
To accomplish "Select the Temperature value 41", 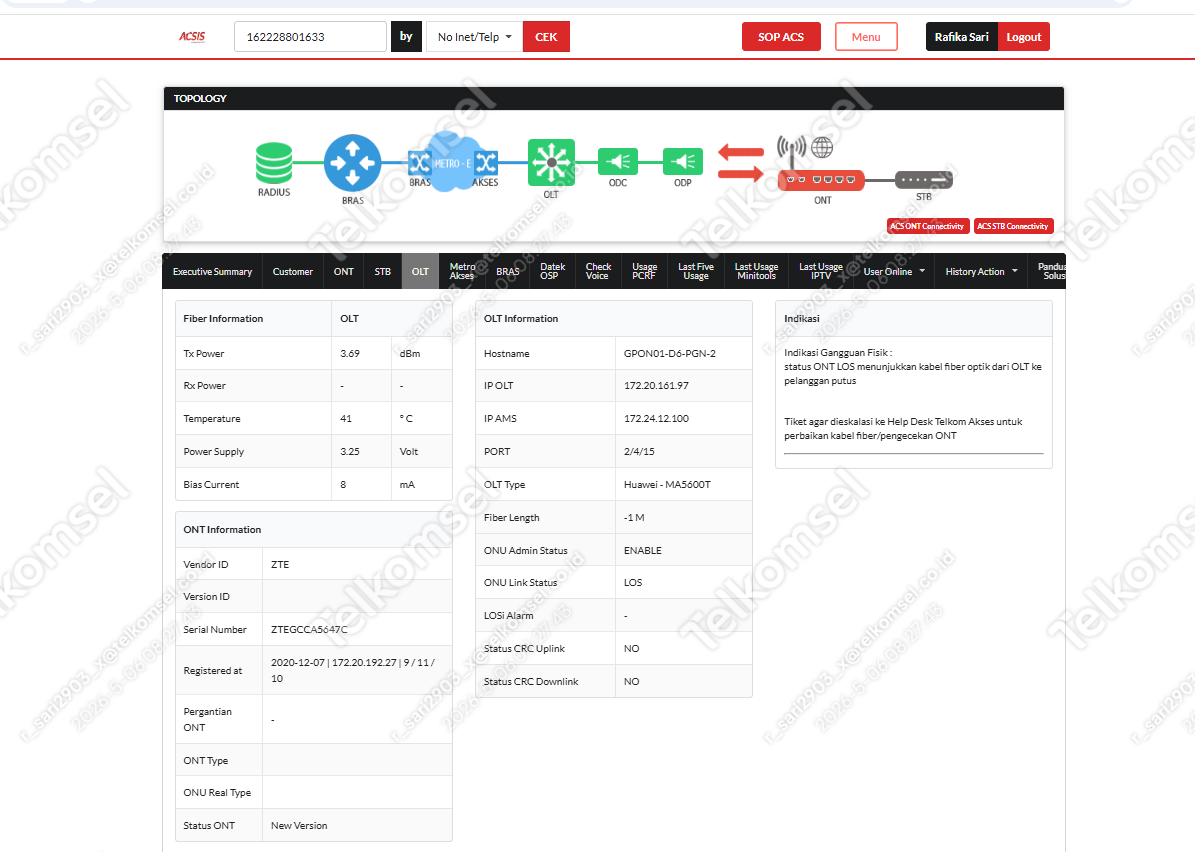I will [346, 418].
